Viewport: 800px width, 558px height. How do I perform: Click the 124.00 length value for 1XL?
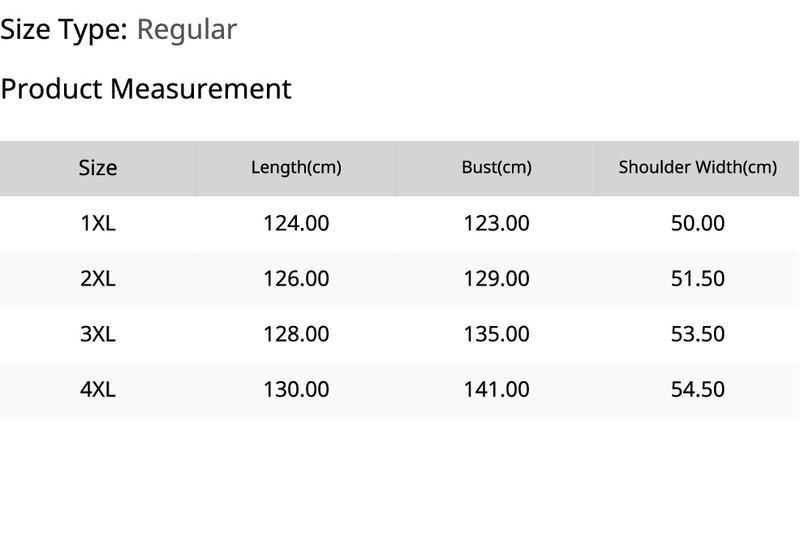pos(296,223)
